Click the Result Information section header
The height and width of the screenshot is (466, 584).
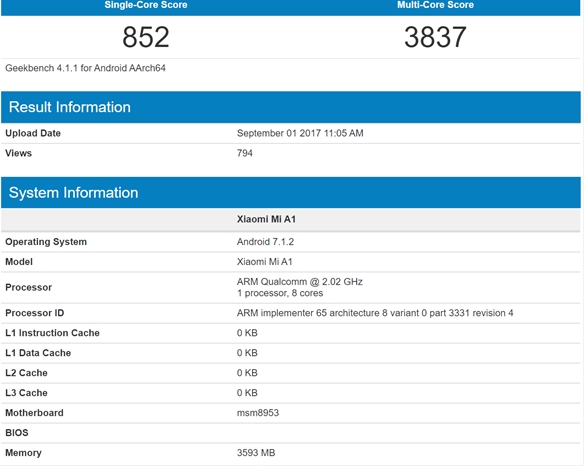click(291, 107)
